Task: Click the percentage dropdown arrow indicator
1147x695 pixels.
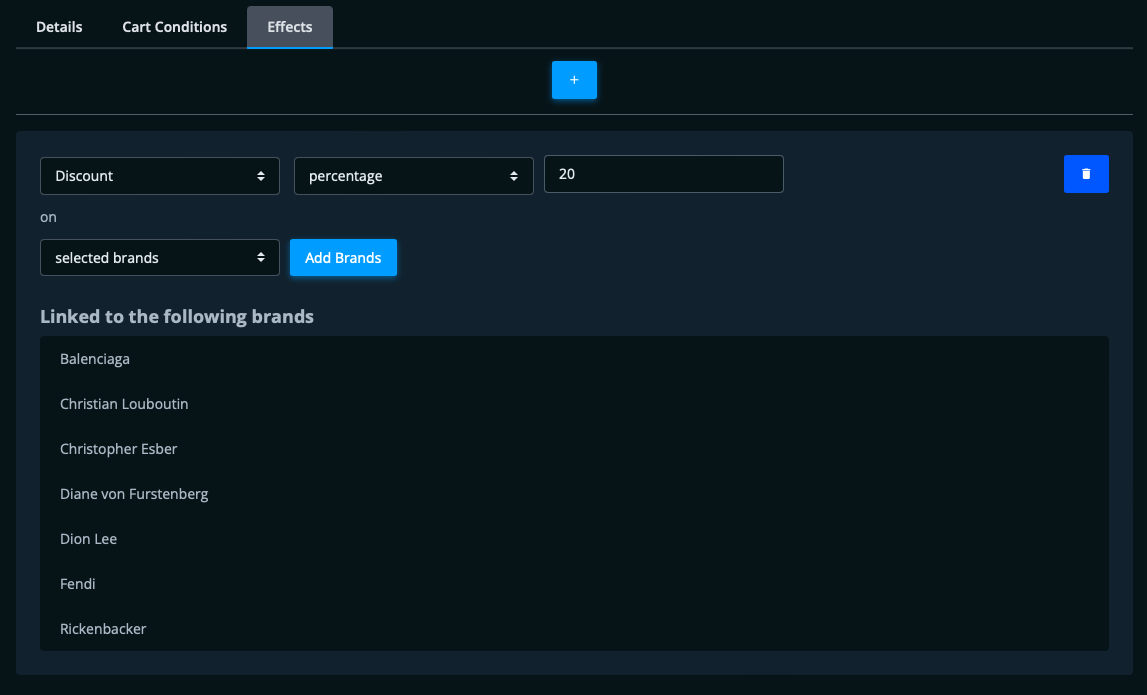Action: [x=514, y=176]
